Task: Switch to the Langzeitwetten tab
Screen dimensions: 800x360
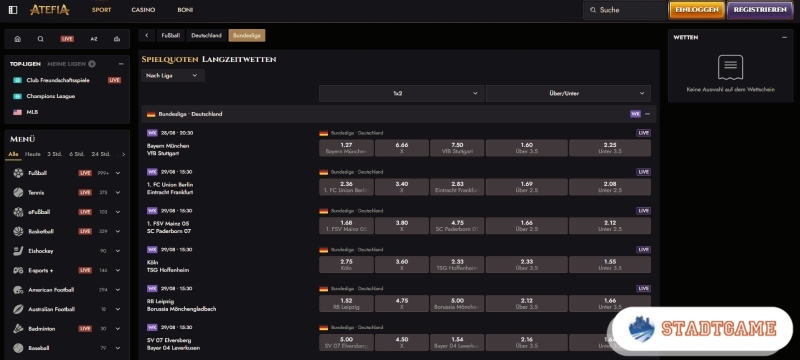Action: pos(239,59)
